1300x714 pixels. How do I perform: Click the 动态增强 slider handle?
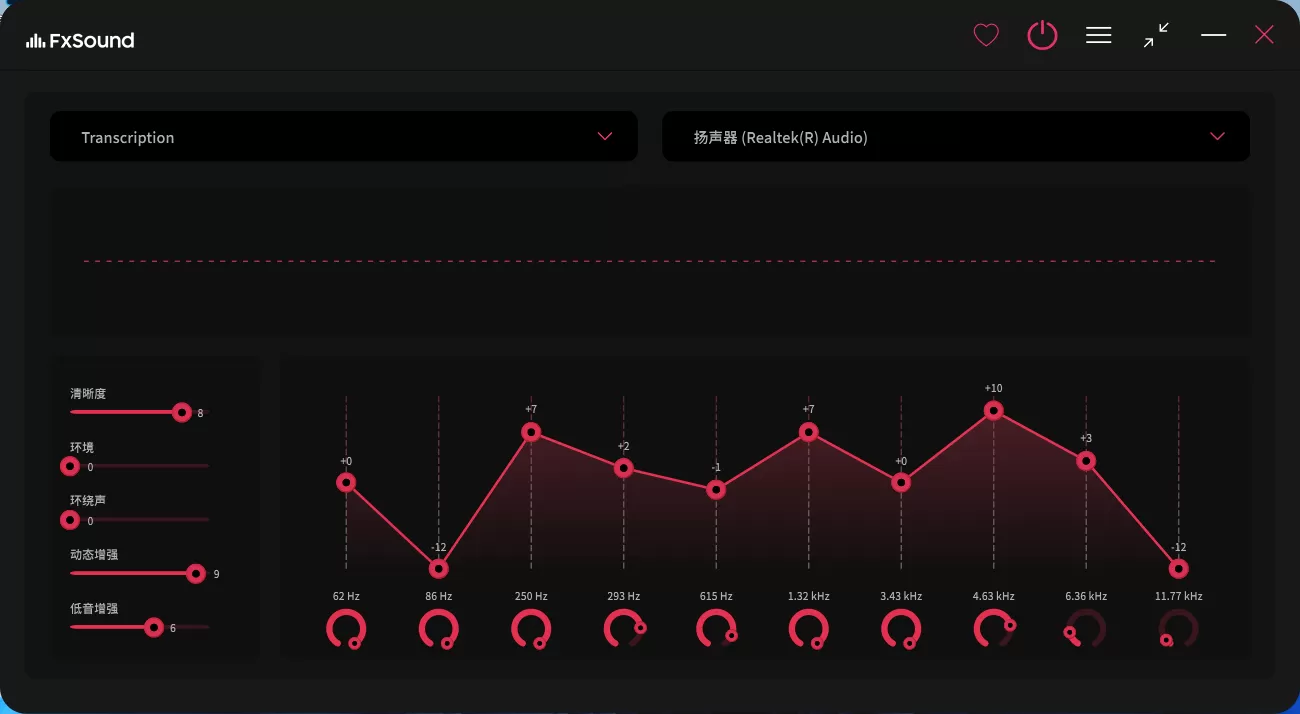click(x=196, y=573)
